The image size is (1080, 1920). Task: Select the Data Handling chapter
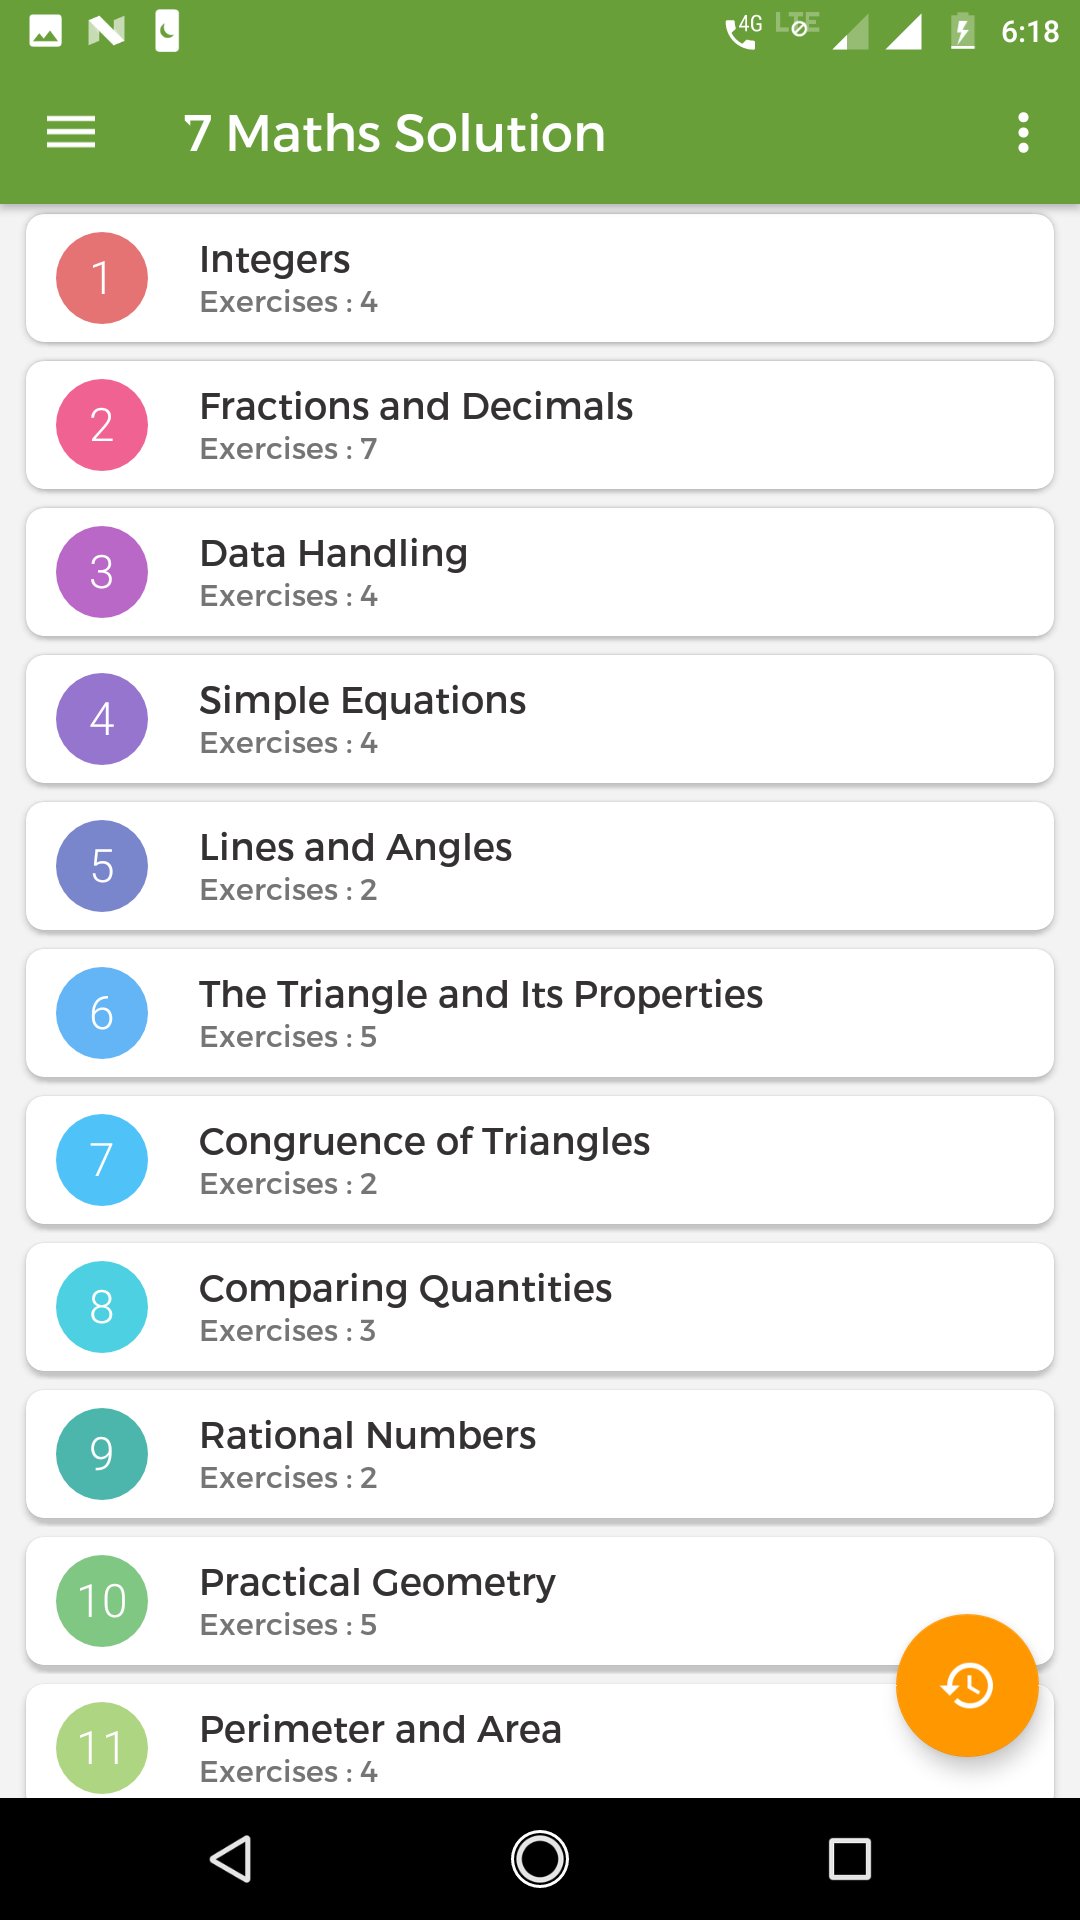(540, 572)
